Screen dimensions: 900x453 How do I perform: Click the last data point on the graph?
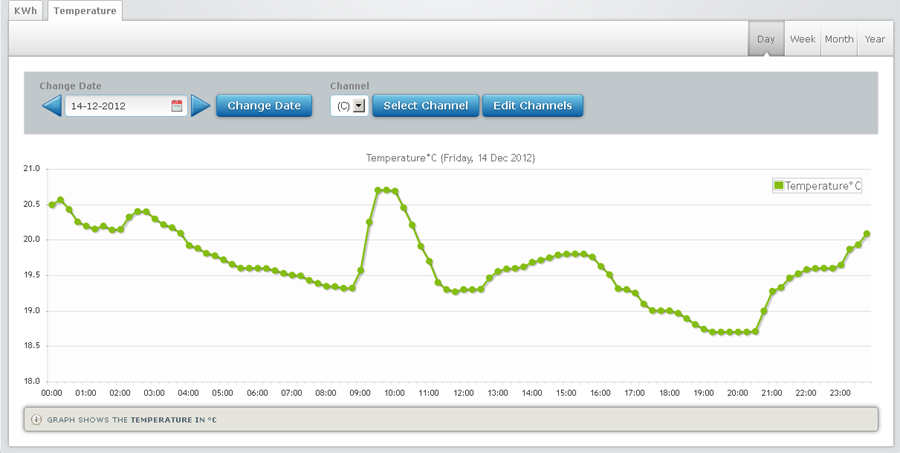click(x=867, y=234)
